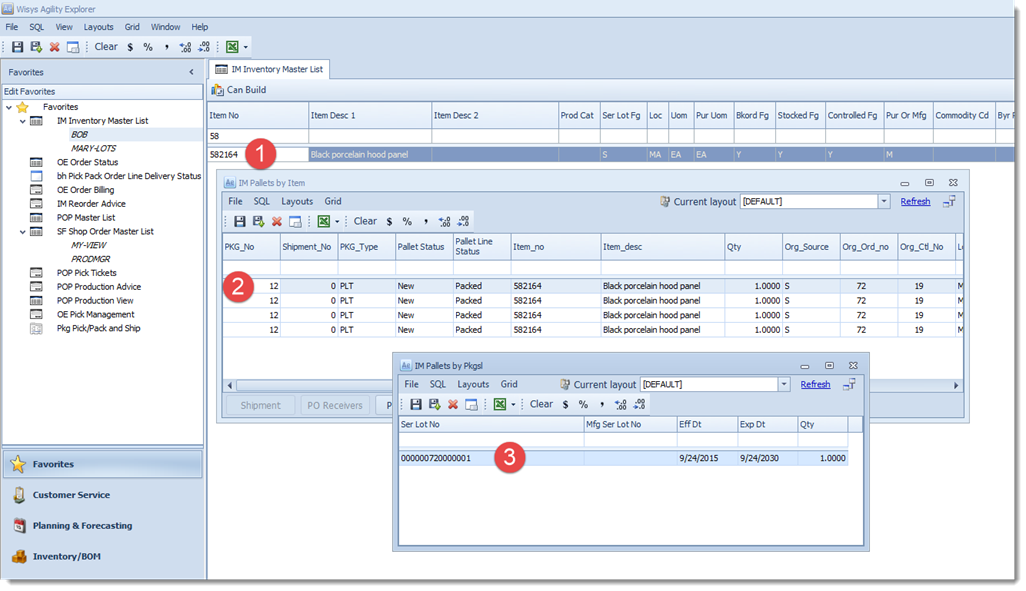Click the Customer Service navigation button
The image size is (1026, 591).
(x=71, y=495)
